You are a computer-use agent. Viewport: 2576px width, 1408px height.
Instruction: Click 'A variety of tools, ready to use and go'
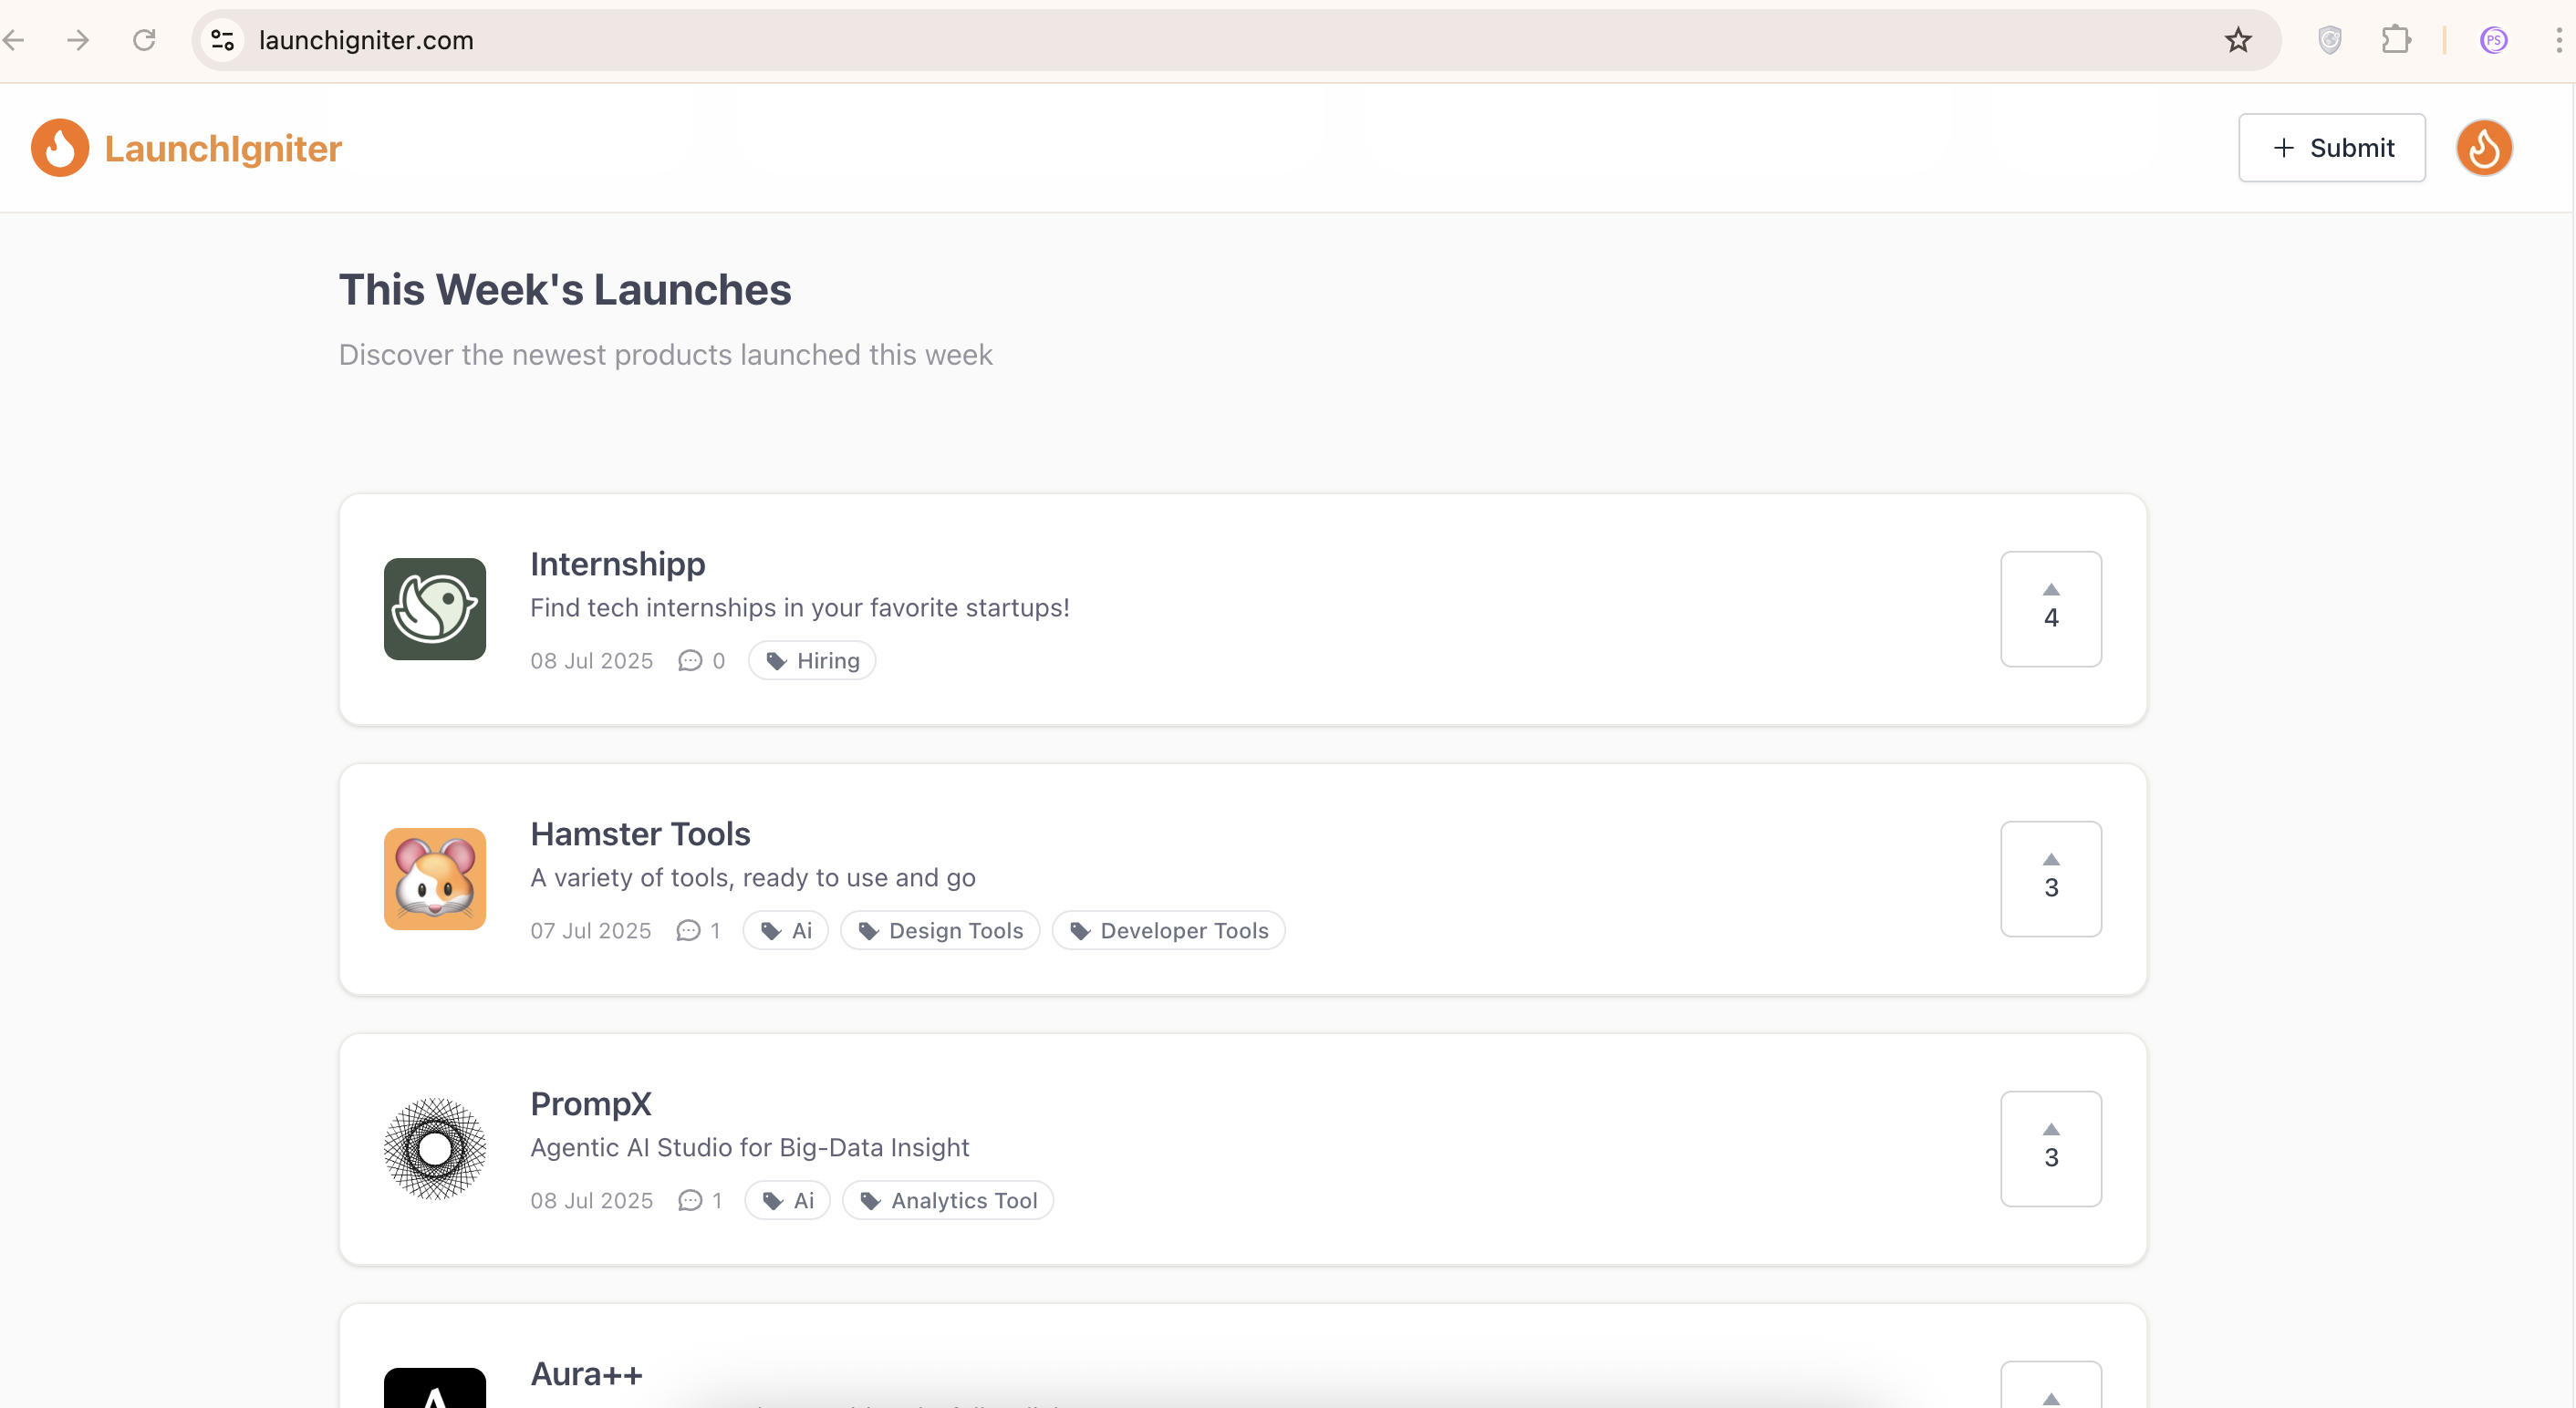click(x=753, y=878)
